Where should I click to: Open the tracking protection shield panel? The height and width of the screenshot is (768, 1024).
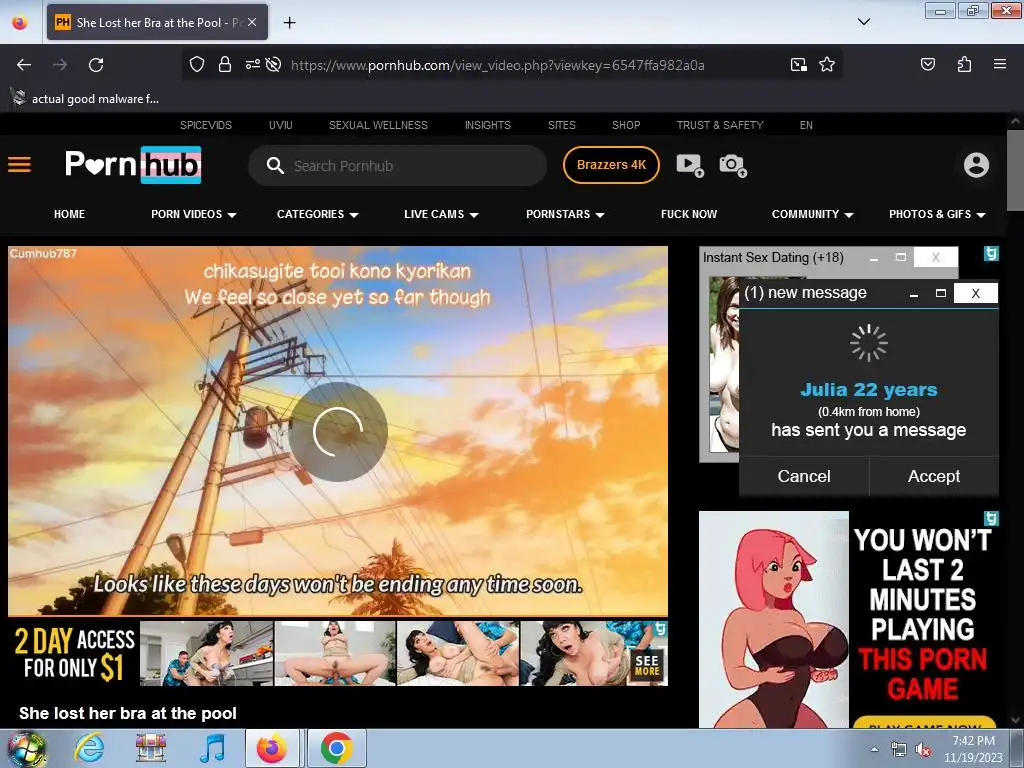tap(197, 65)
